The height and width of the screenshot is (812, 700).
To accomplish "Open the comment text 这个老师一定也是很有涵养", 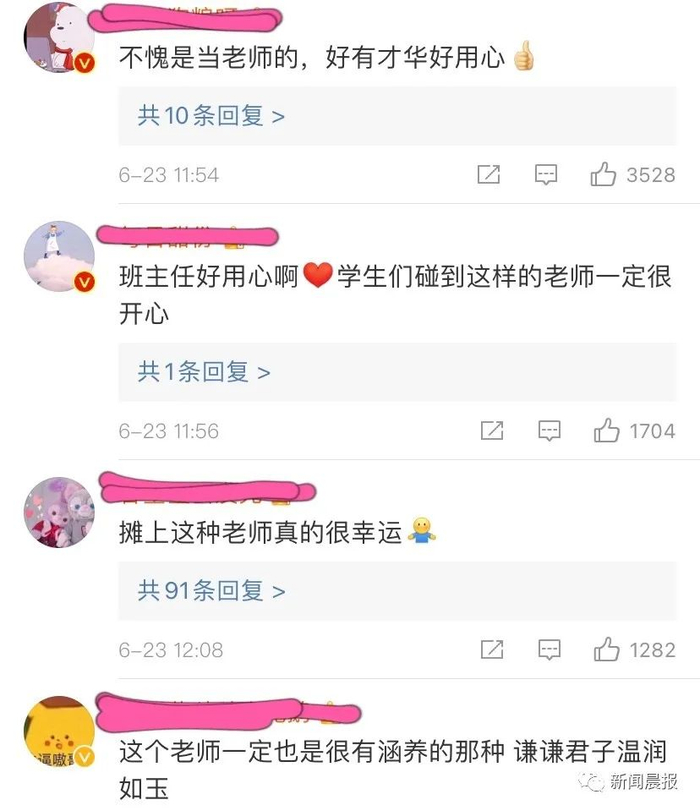I will [x=393, y=770].
